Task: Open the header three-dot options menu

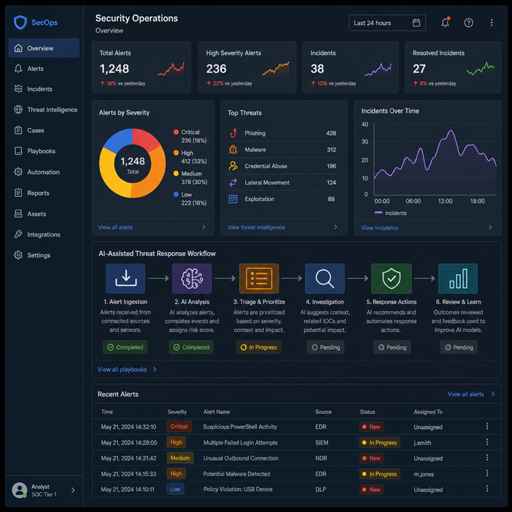Action: (491, 23)
